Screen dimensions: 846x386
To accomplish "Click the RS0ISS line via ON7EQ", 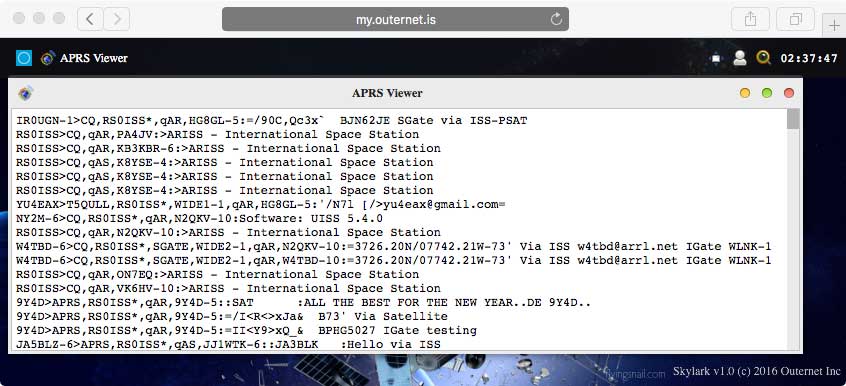I will click(217, 275).
